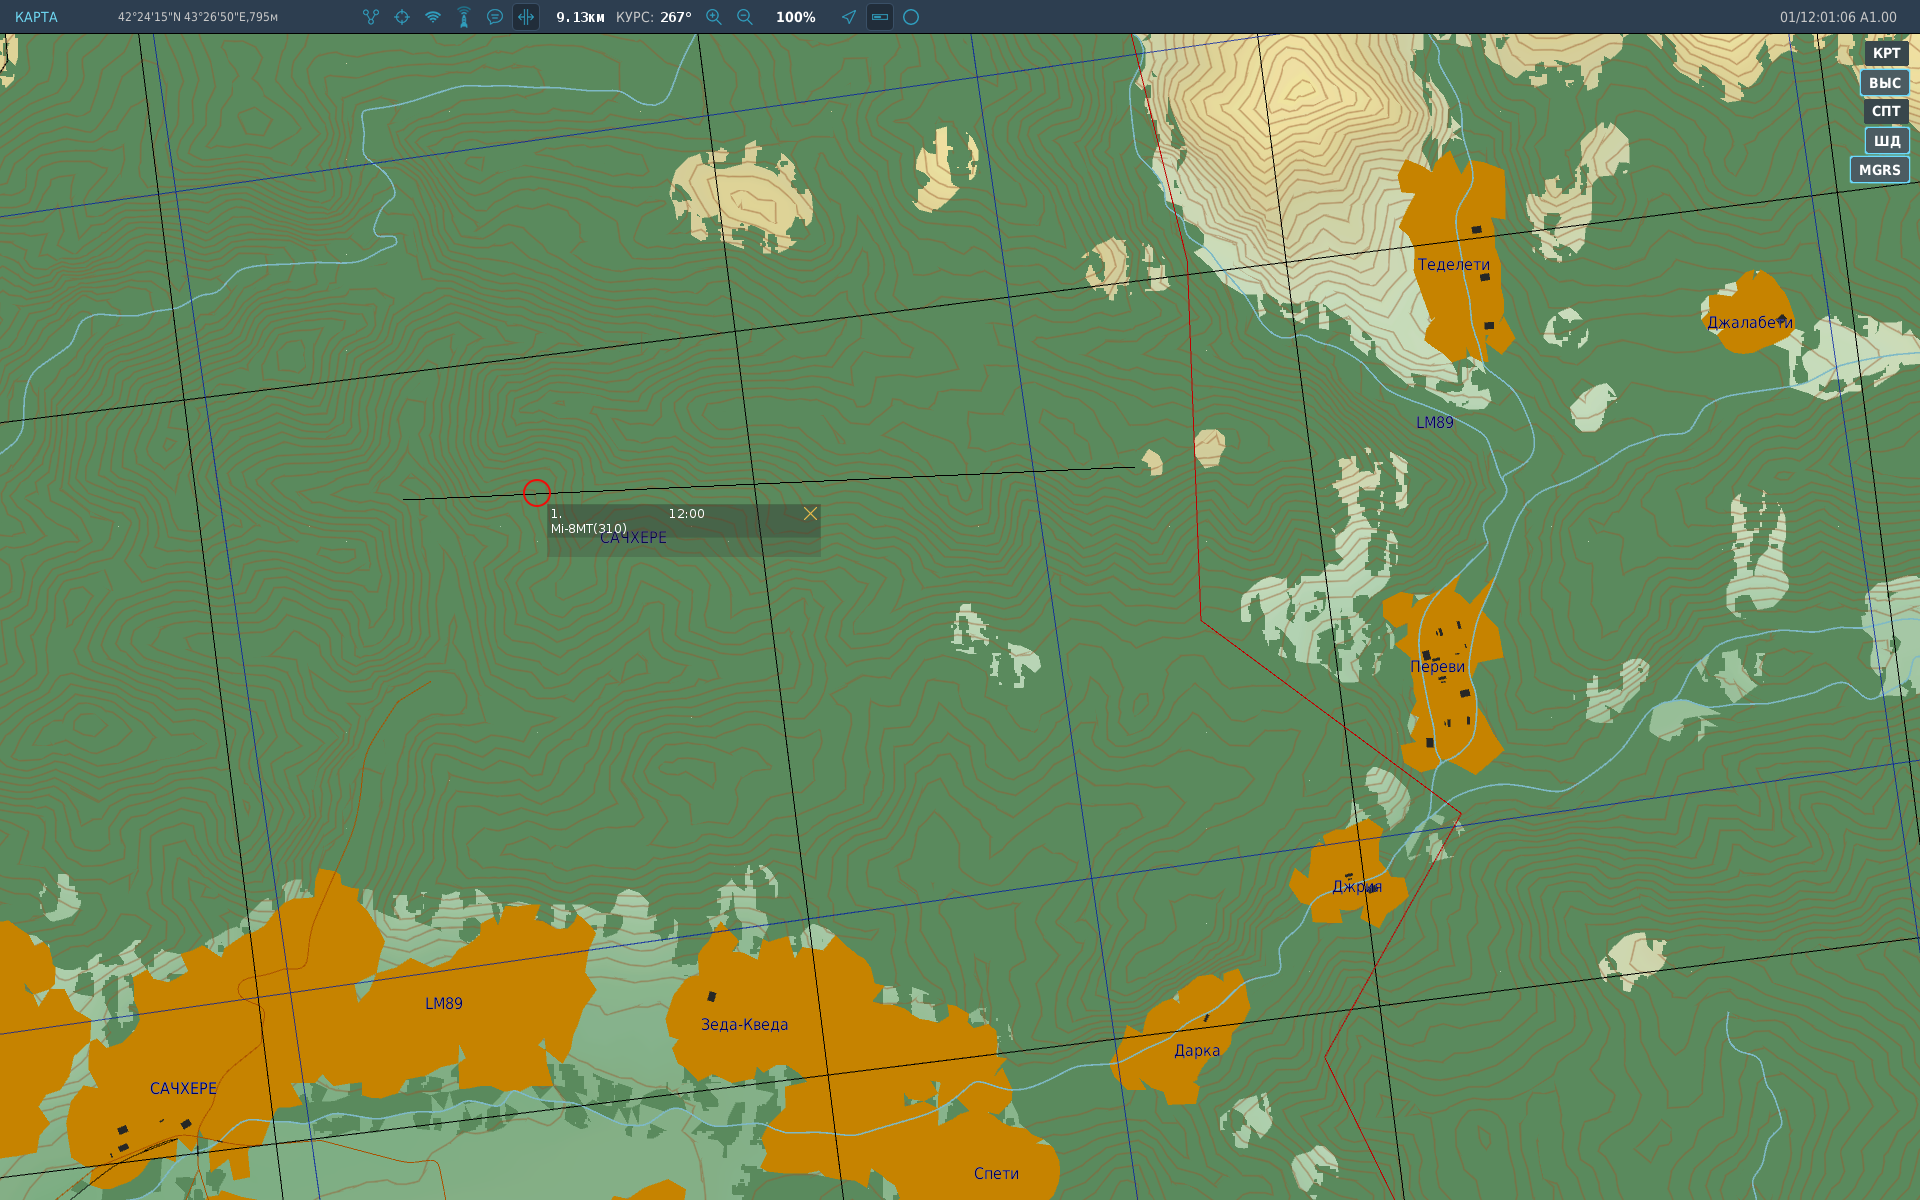Select the СПТ satellite mode button
The width and height of the screenshot is (1920, 1200).
[1886, 112]
